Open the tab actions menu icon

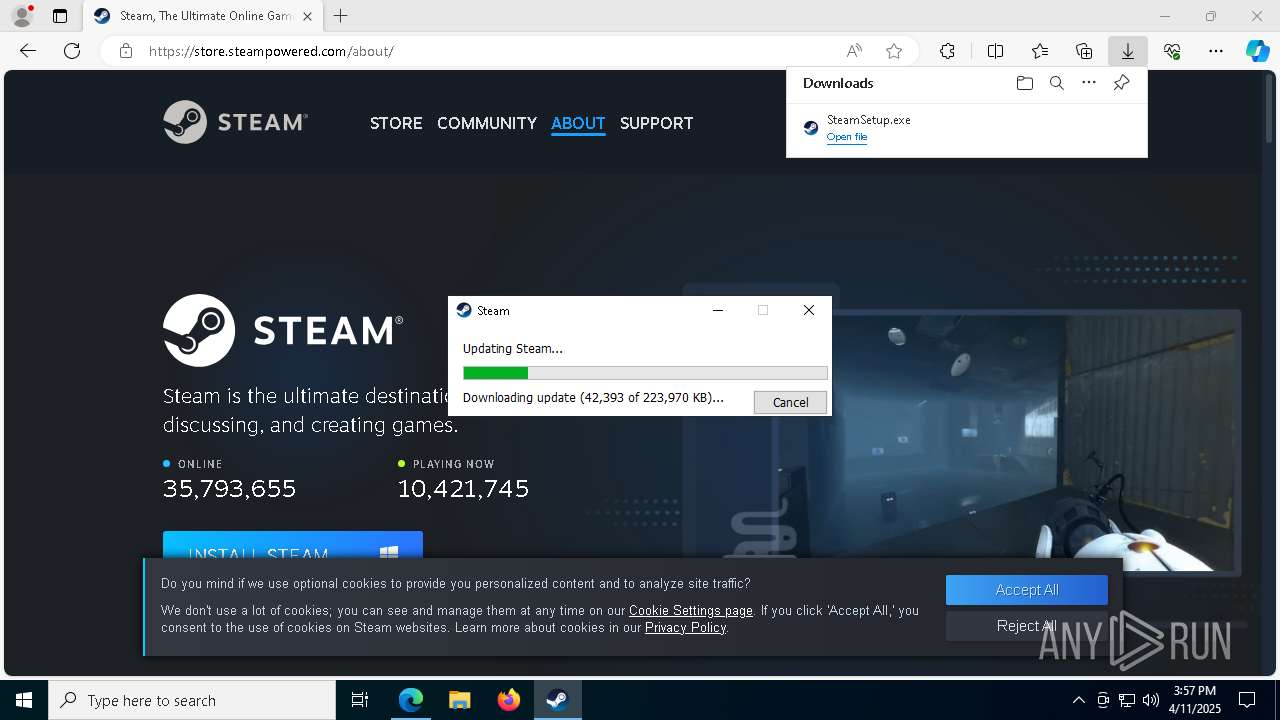tap(60, 16)
